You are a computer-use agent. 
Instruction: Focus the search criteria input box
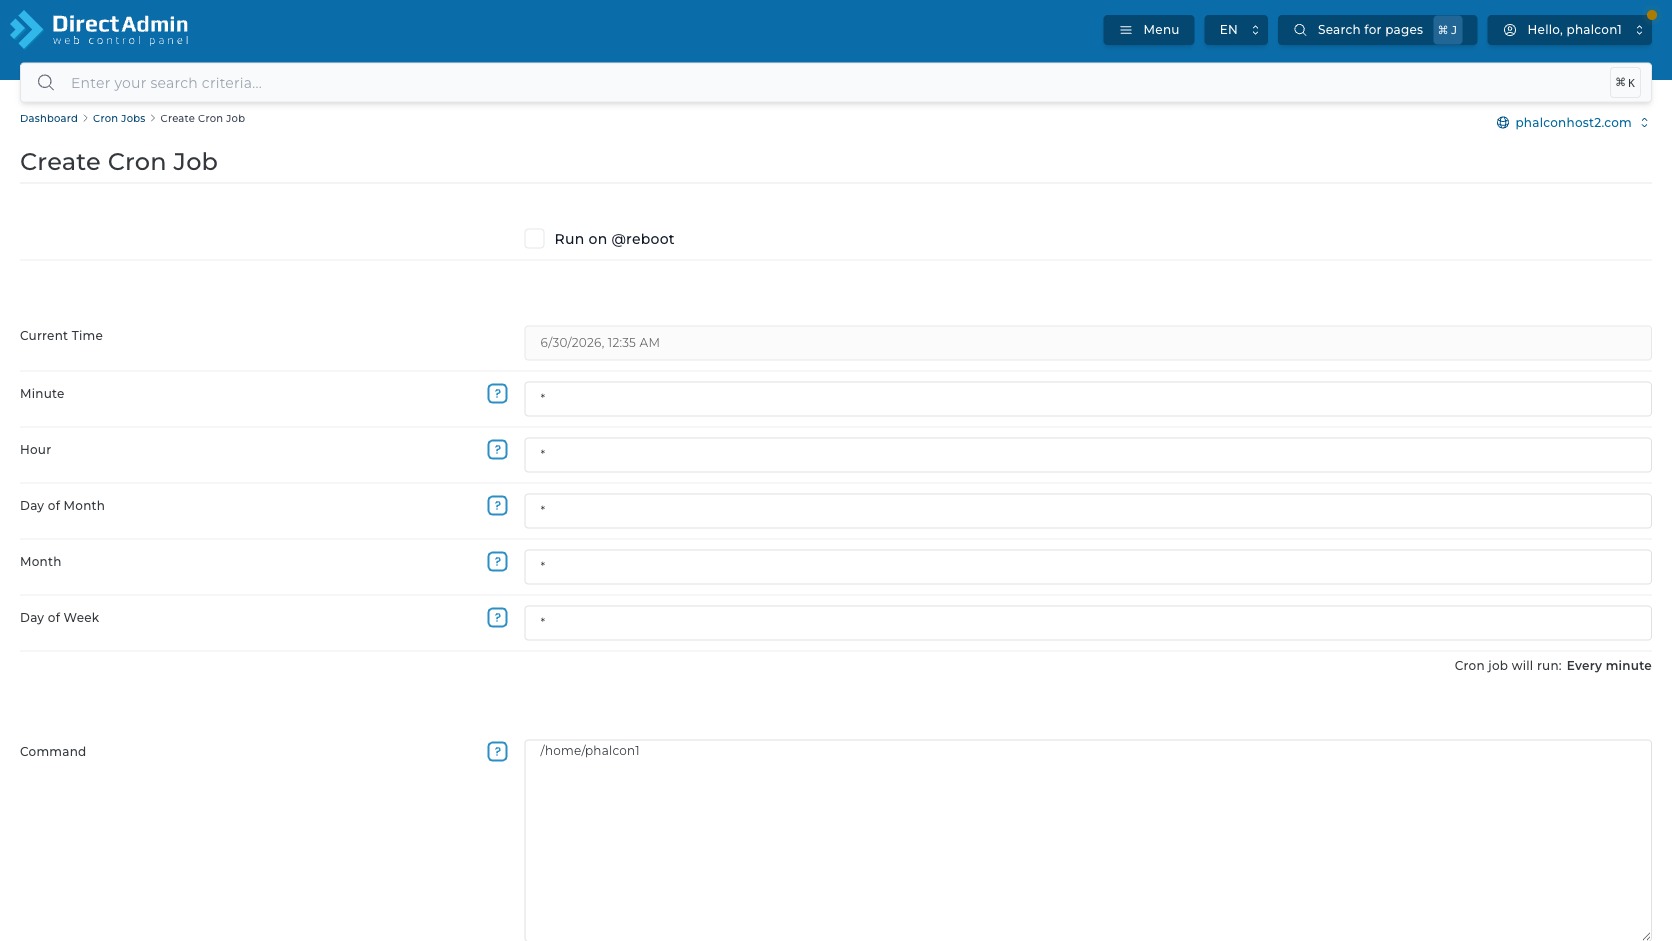[835, 83]
